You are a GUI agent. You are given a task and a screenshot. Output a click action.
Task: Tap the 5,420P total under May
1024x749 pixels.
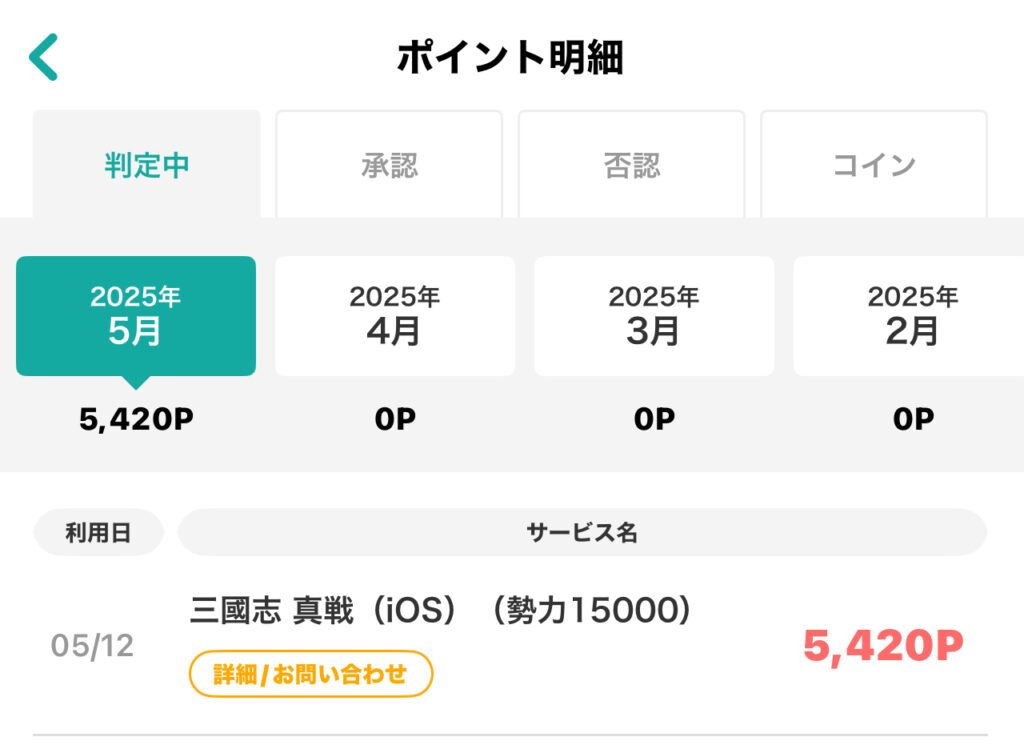[136, 419]
